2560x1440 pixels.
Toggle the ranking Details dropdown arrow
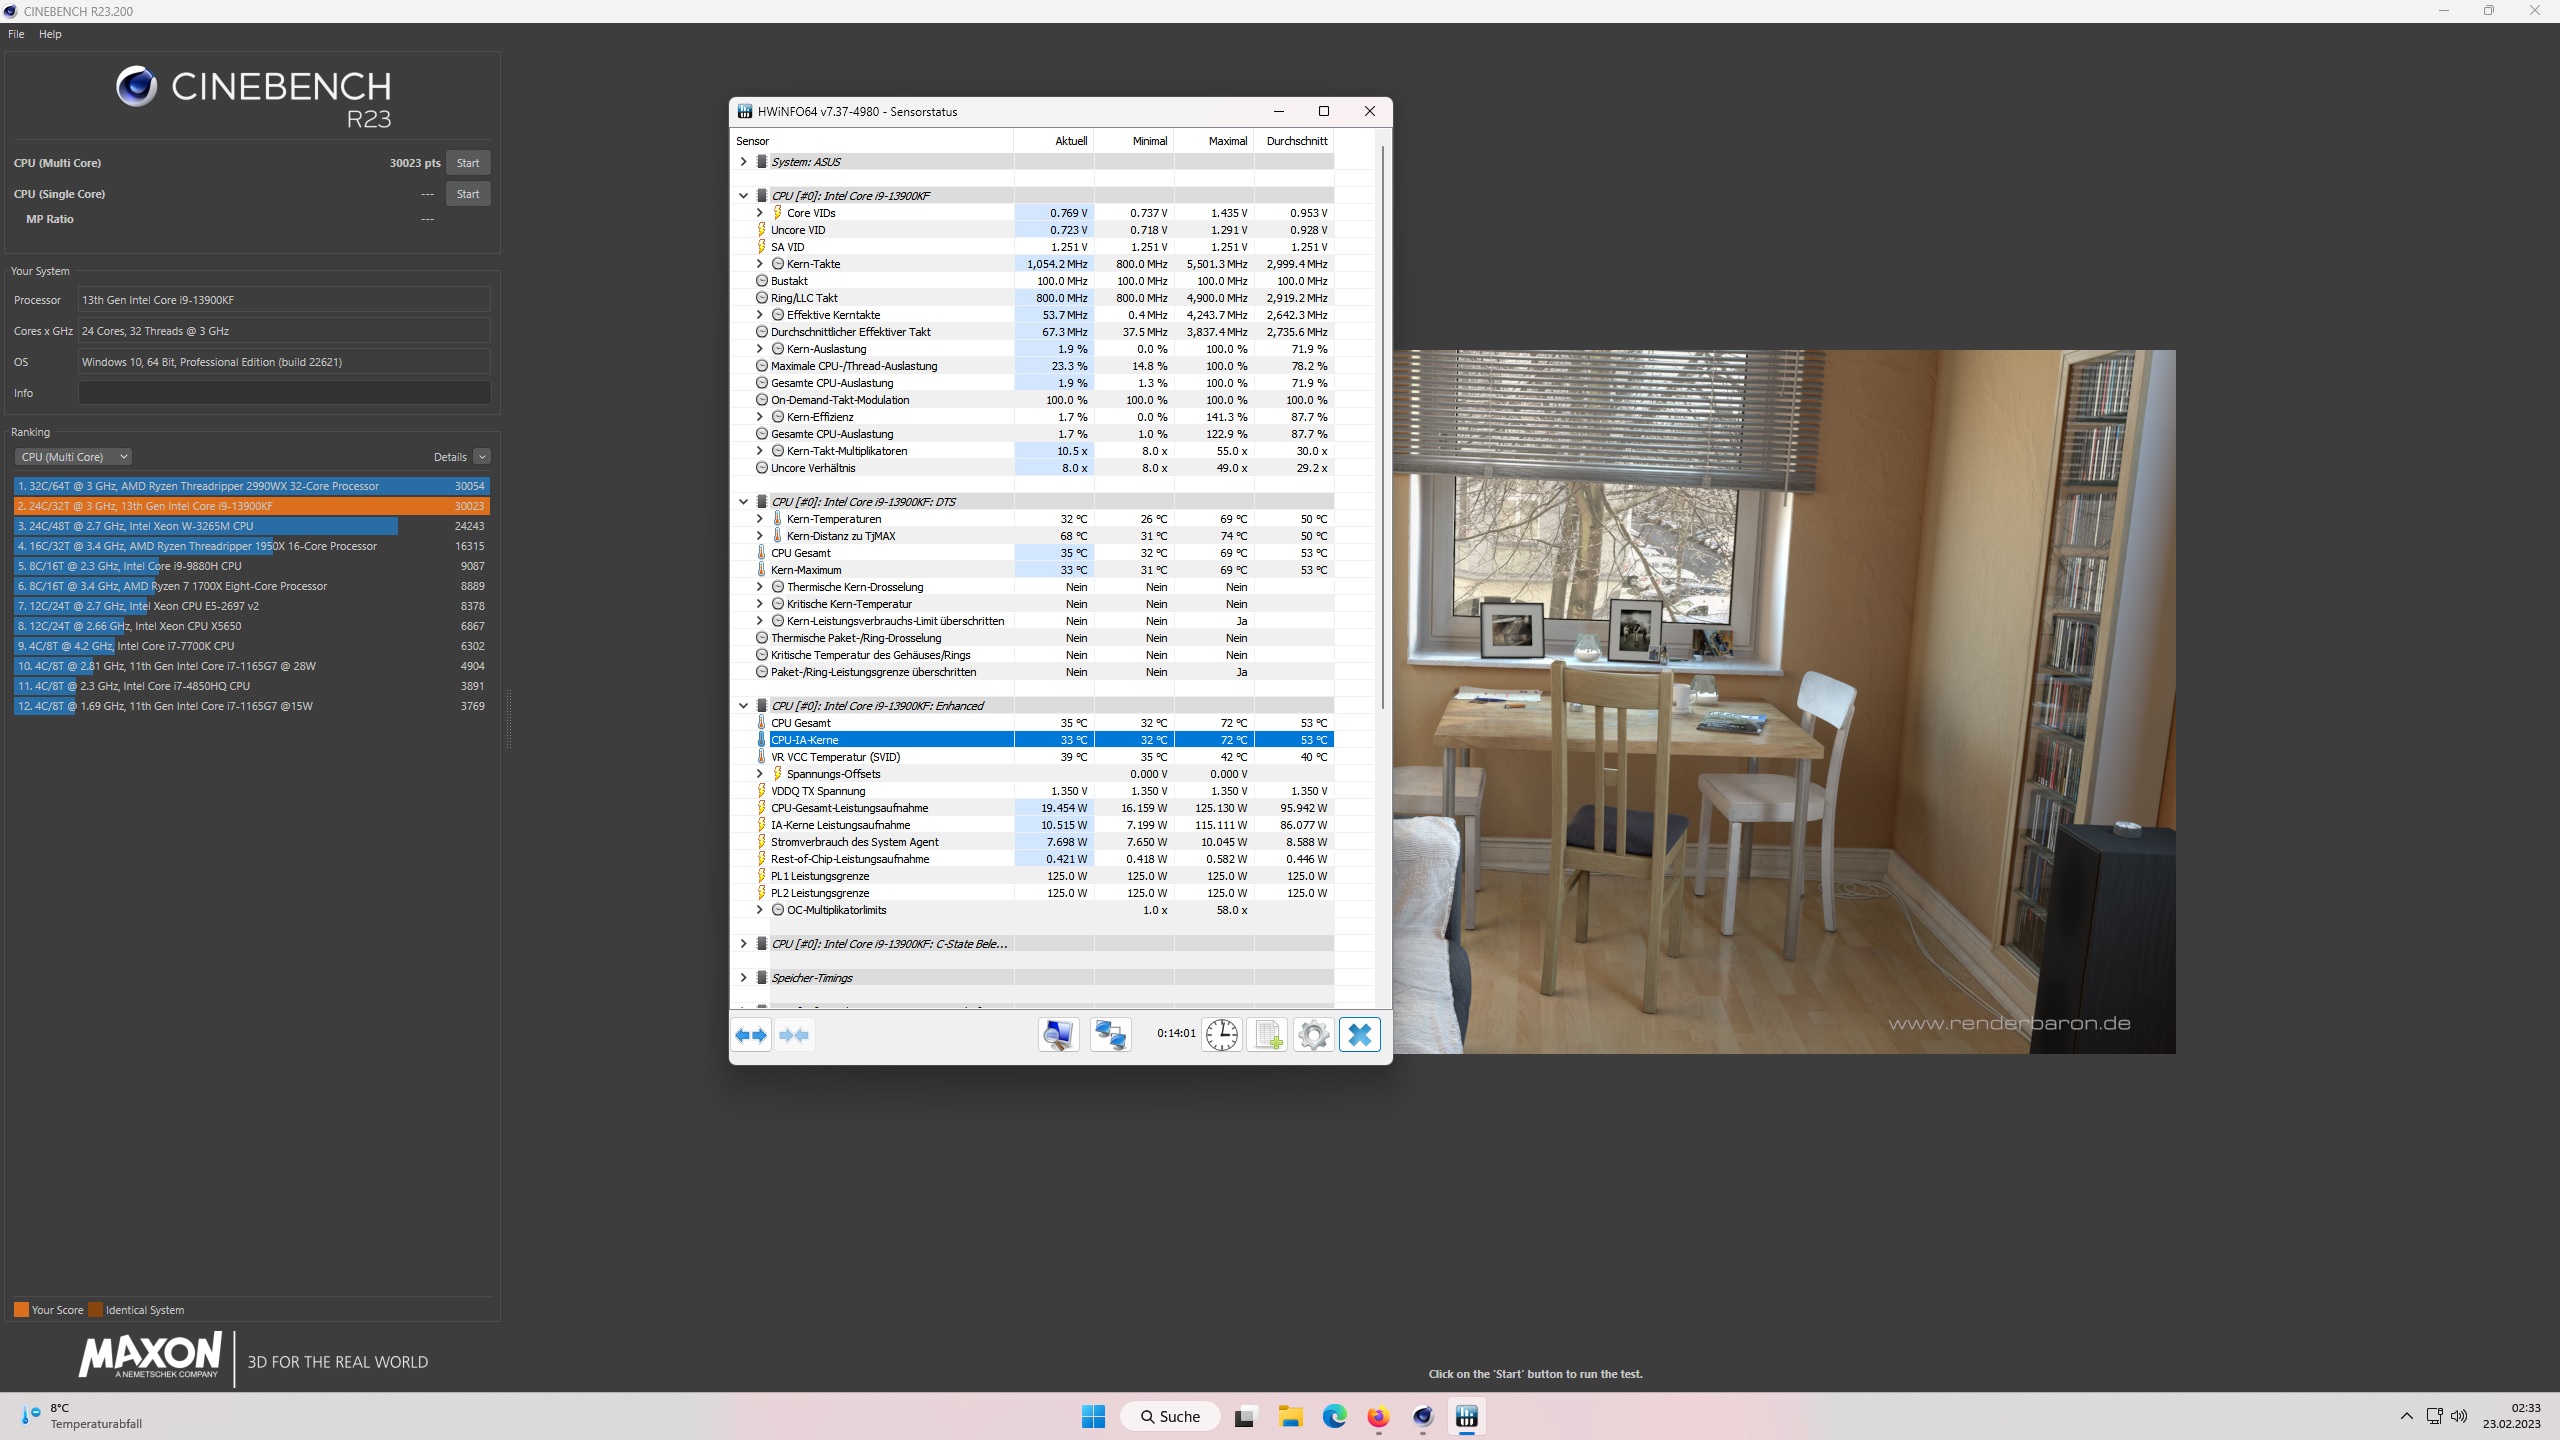point(482,457)
